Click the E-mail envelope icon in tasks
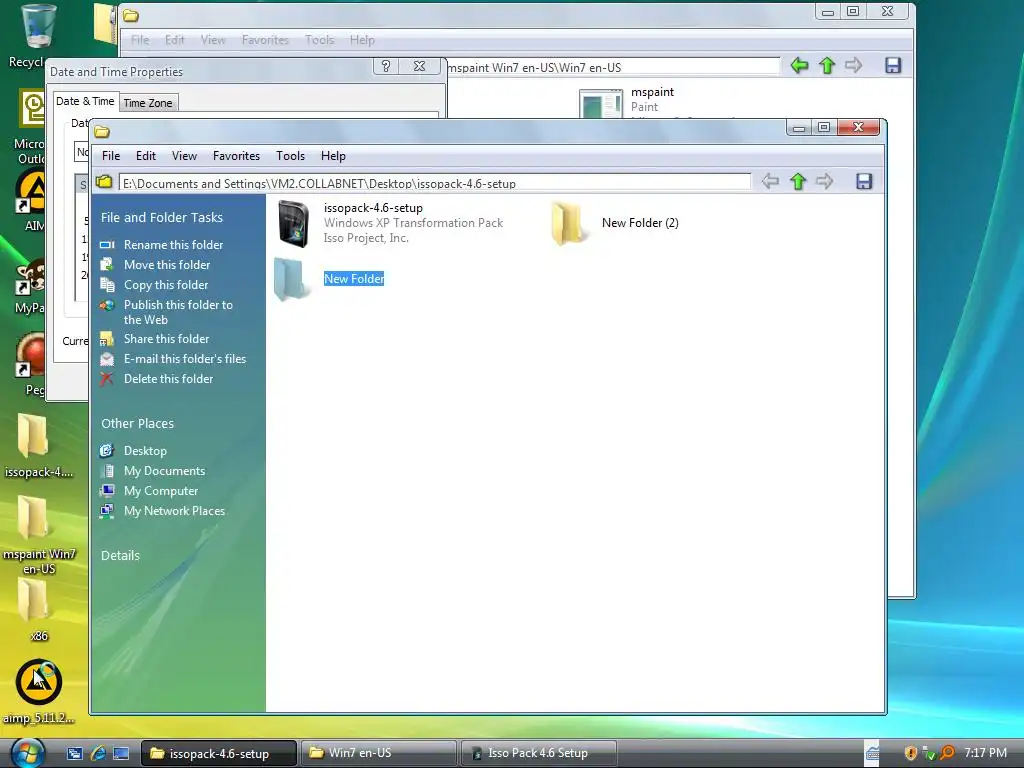Screen dimensions: 1024x768 click(x=107, y=359)
